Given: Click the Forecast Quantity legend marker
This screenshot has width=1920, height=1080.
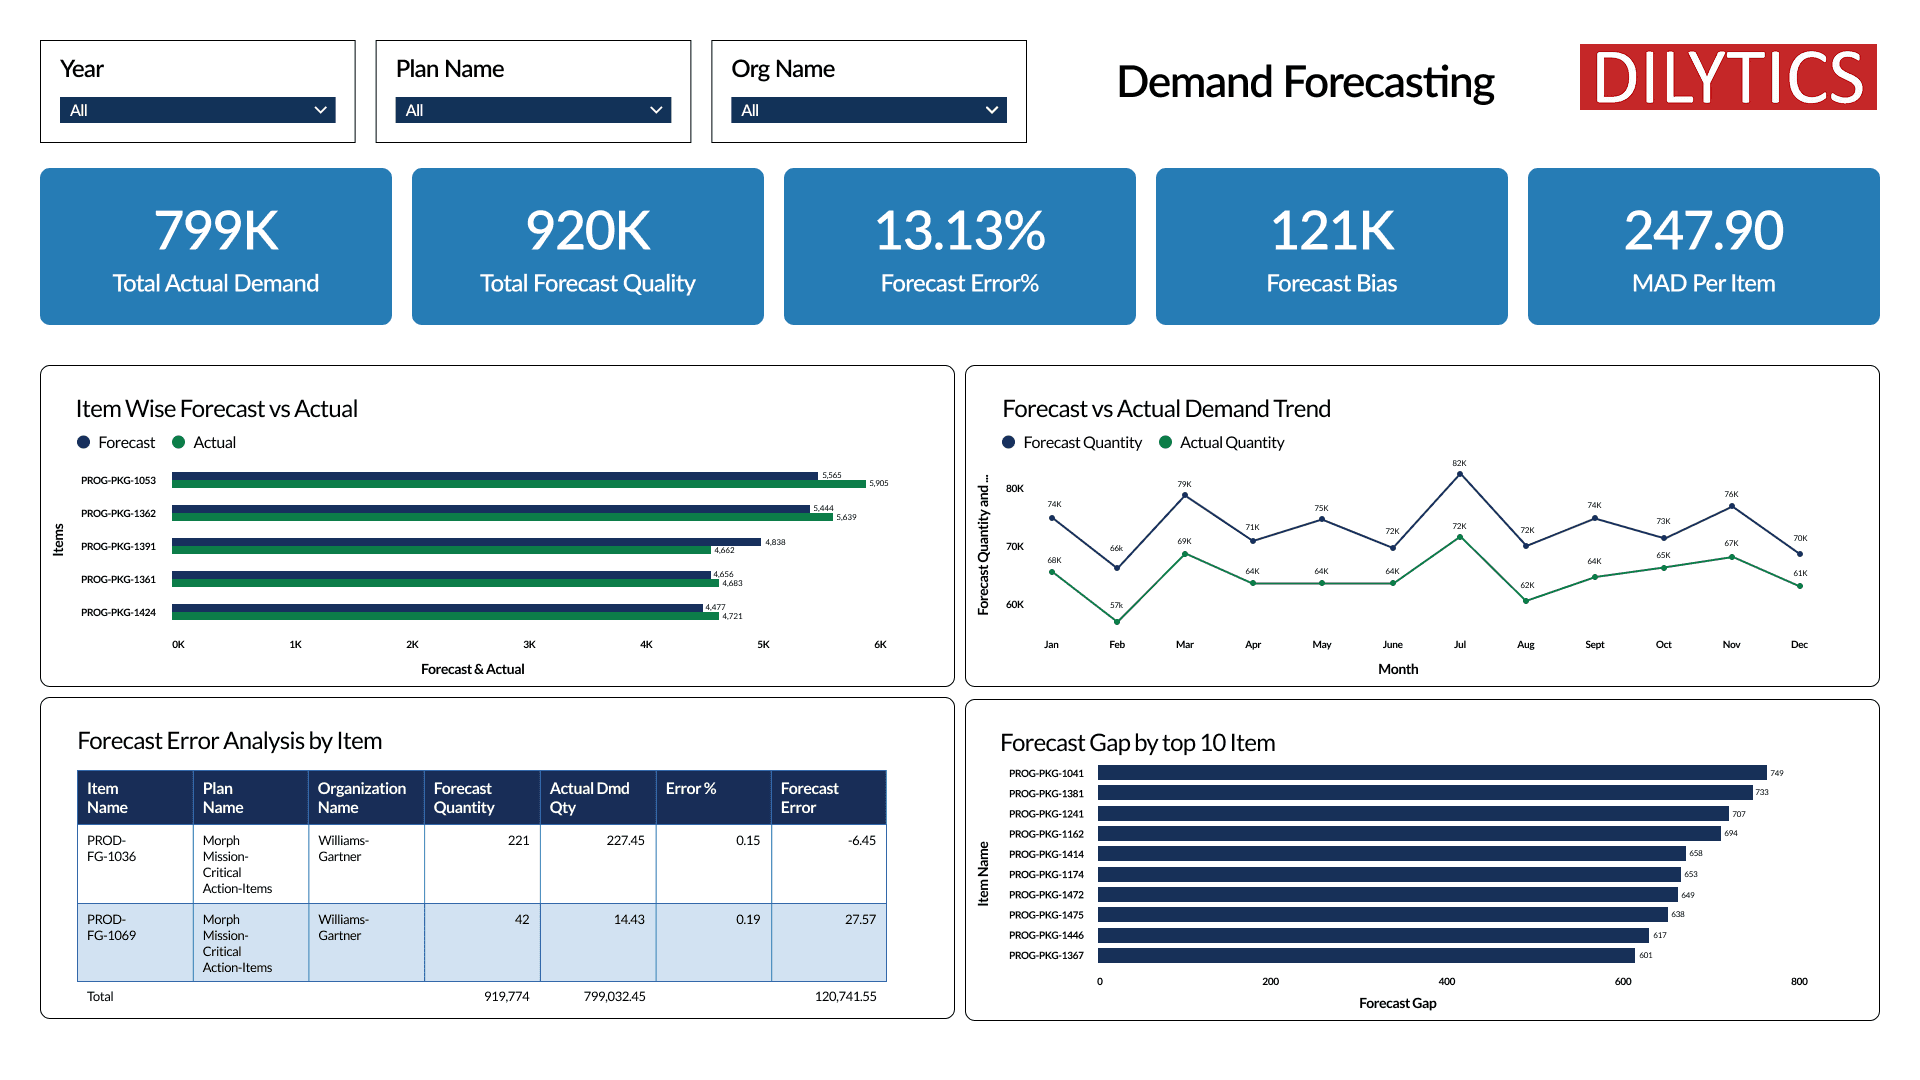Looking at the screenshot, I should [x=1009, y=442].
